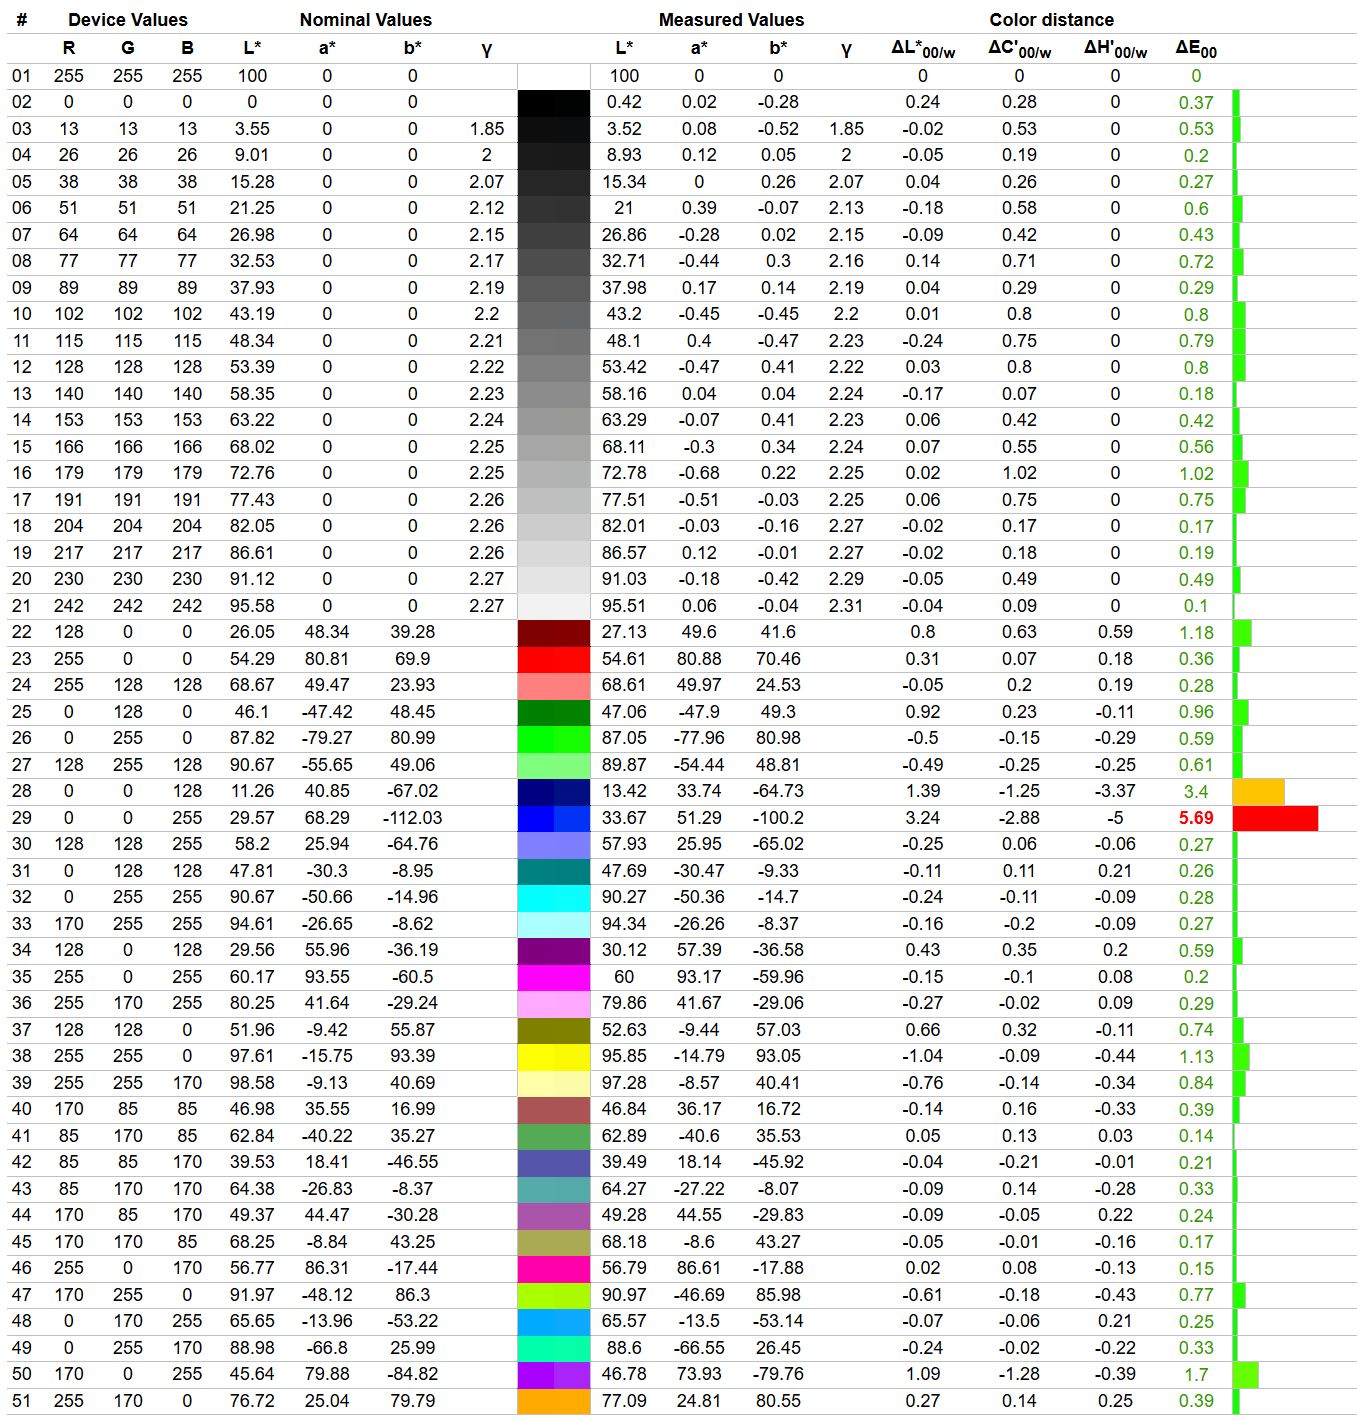This screenshot has height=1420, width=1370.
Task: Click the ΔE00 value 1.02 in row 16
Action: pos(1196,473)
